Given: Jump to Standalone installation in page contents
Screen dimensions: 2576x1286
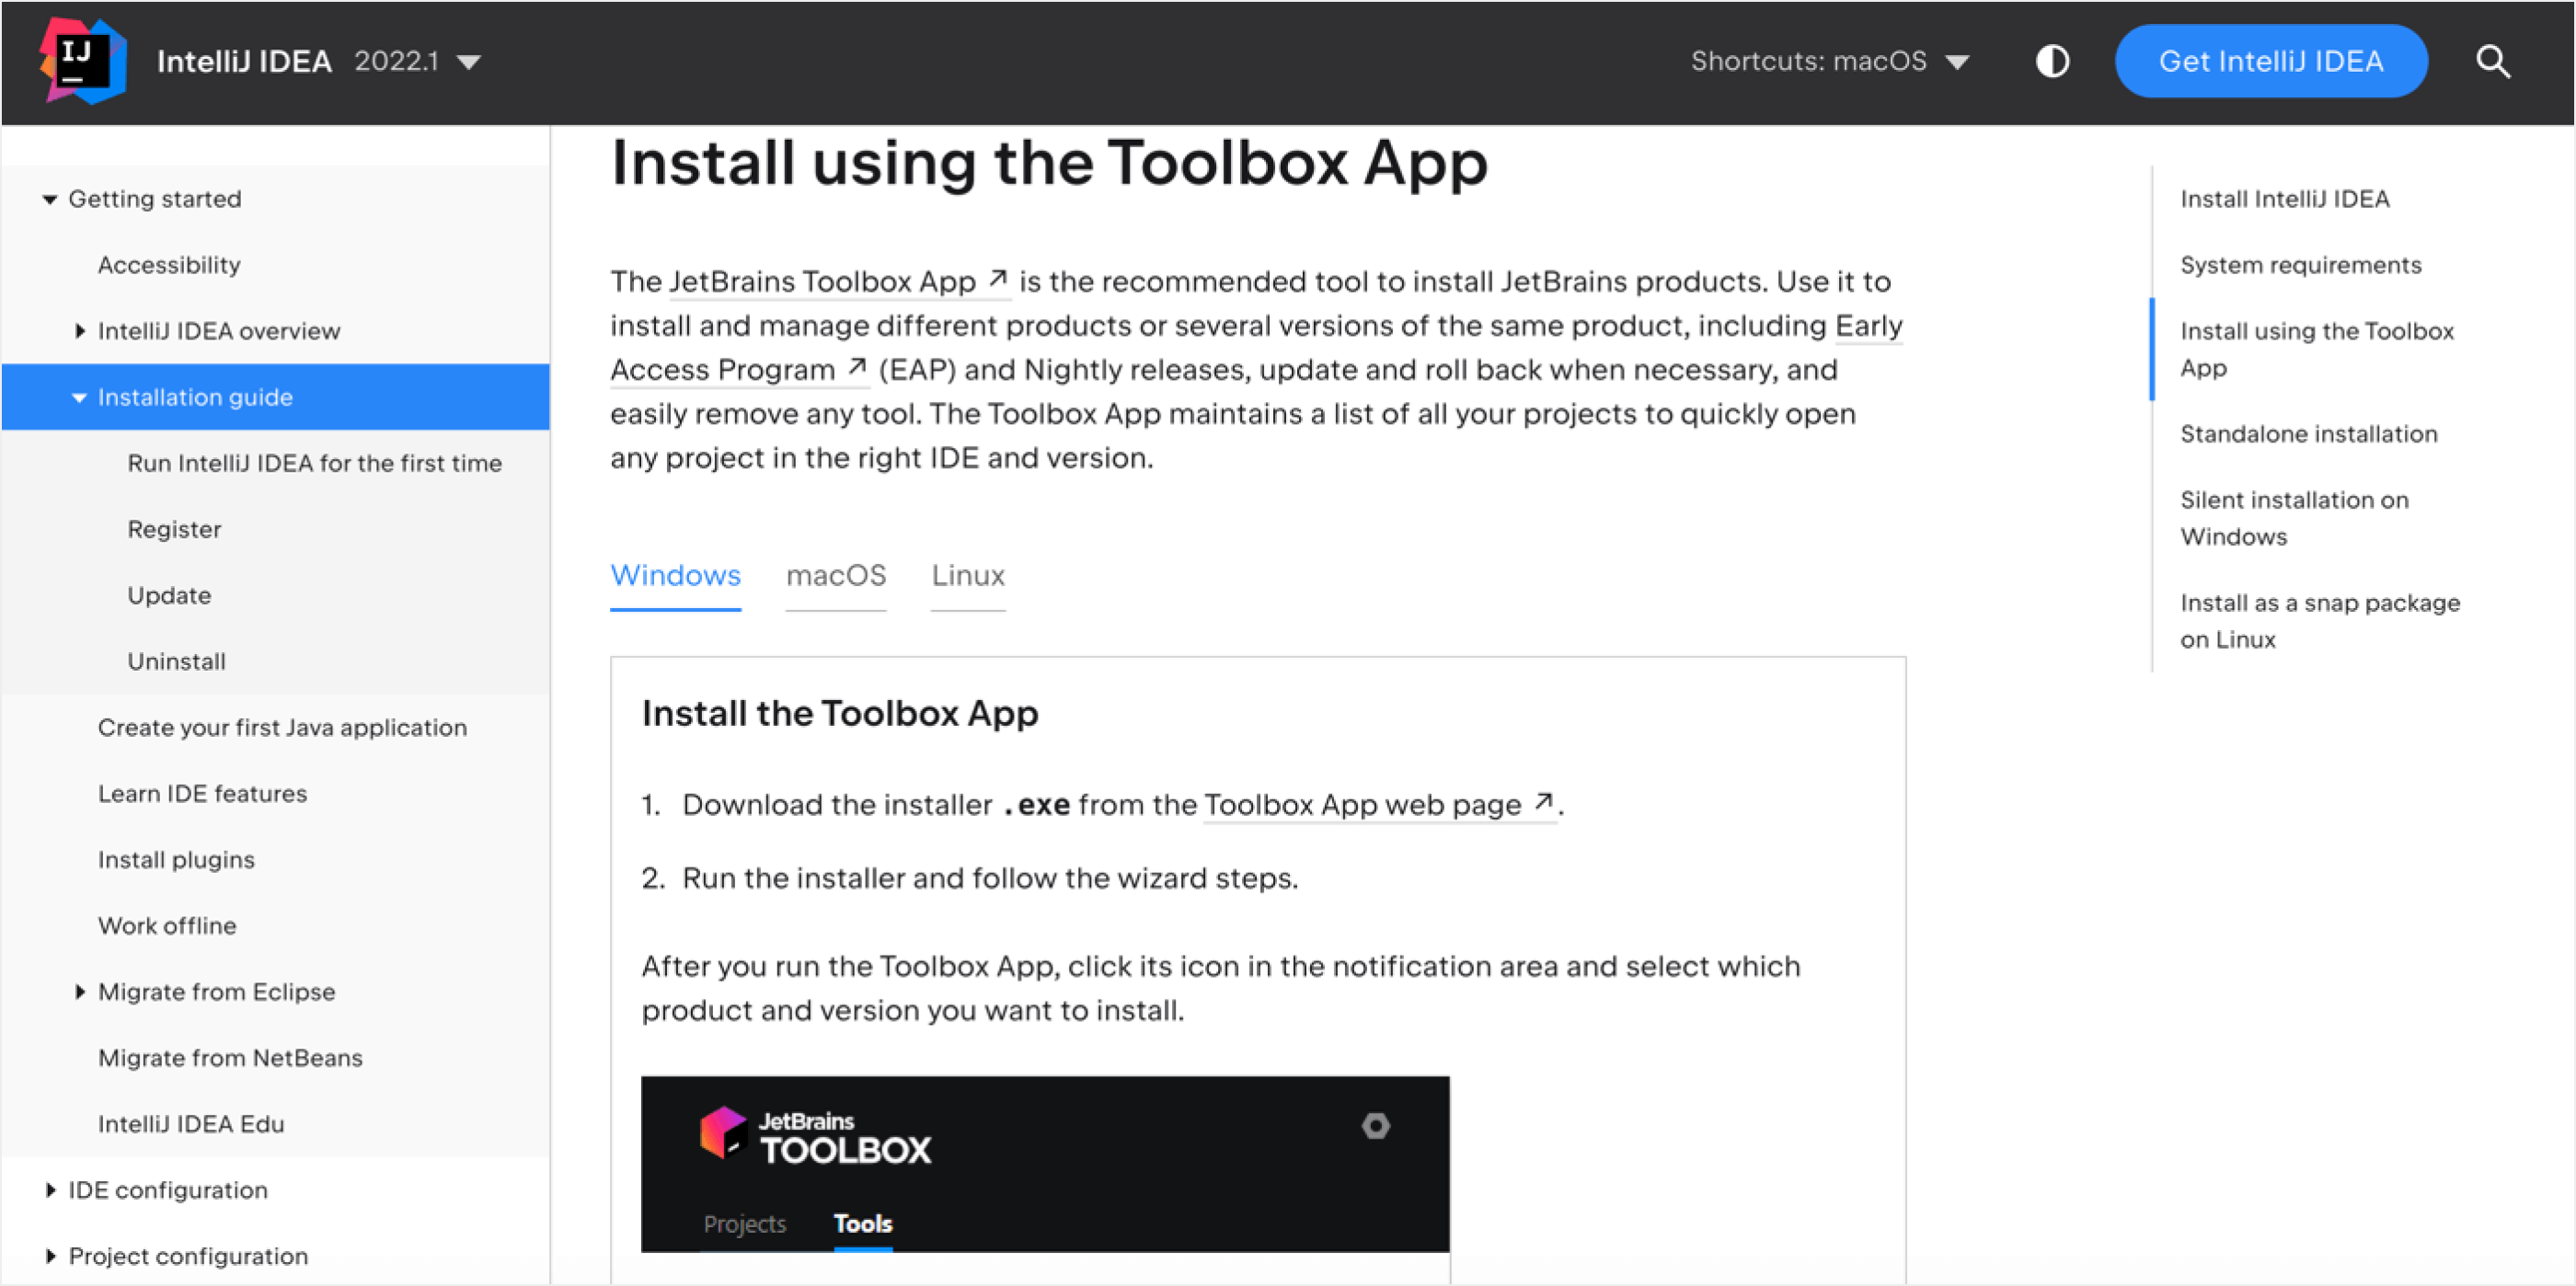Looking at the screenshot, I should pos(2309,434).
